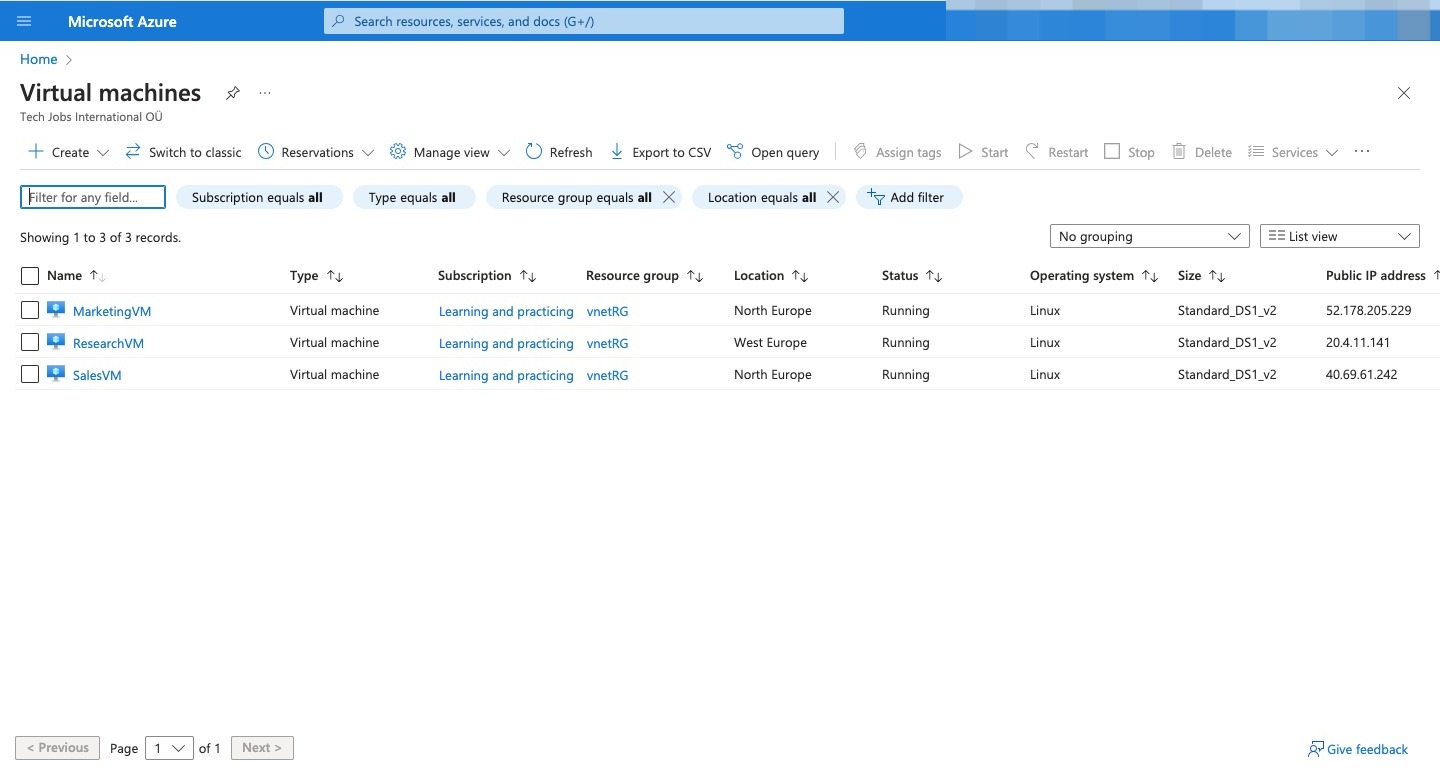Click the Next page button

point(262,748)
